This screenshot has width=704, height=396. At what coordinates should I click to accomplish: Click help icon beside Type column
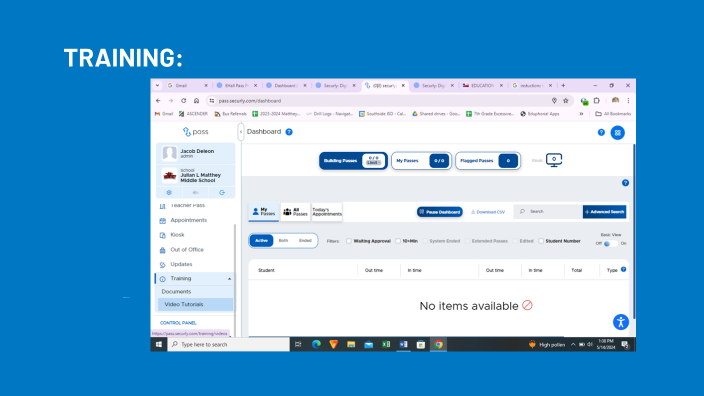[x=623, y=269]
